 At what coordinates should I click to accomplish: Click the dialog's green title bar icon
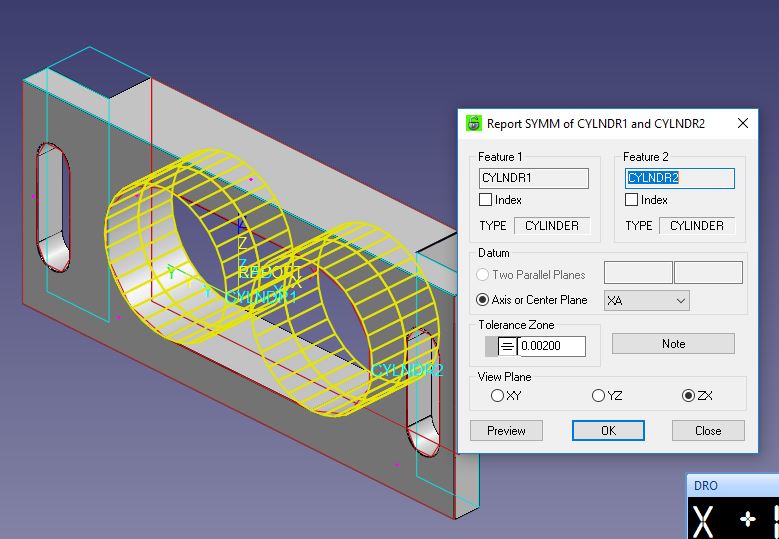tap(474, 124)
